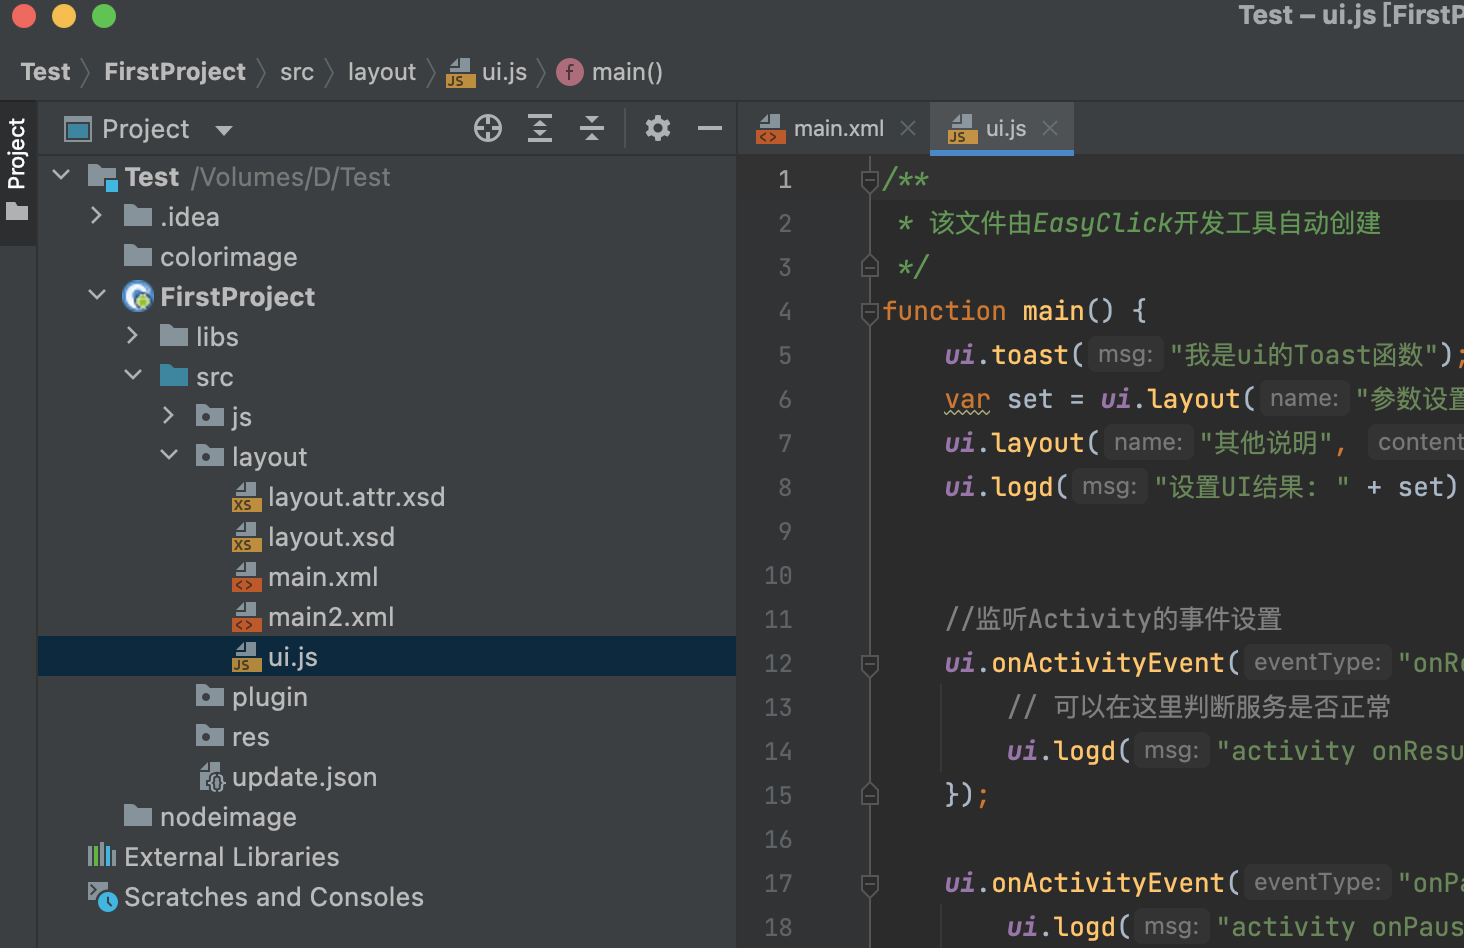Hide the Project panel with minus icon
This screenshot has height=948, width=1464.
click(x=710, y=128)
